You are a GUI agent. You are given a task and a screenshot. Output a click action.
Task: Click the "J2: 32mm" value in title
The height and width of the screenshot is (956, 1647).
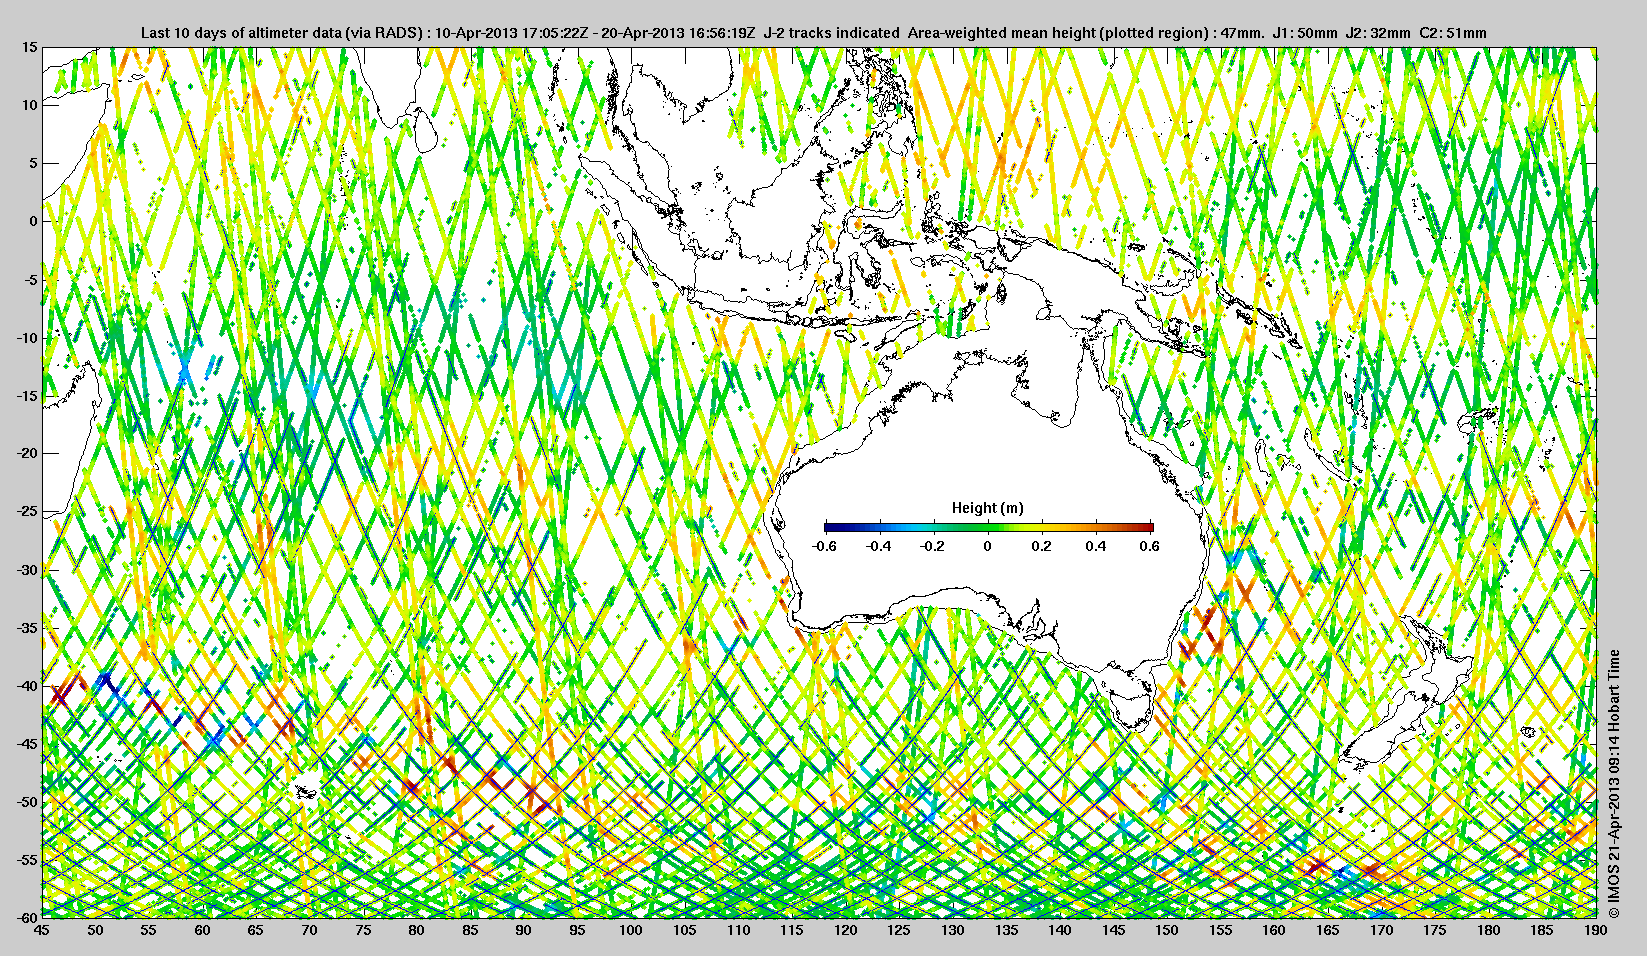(1378, 33)
